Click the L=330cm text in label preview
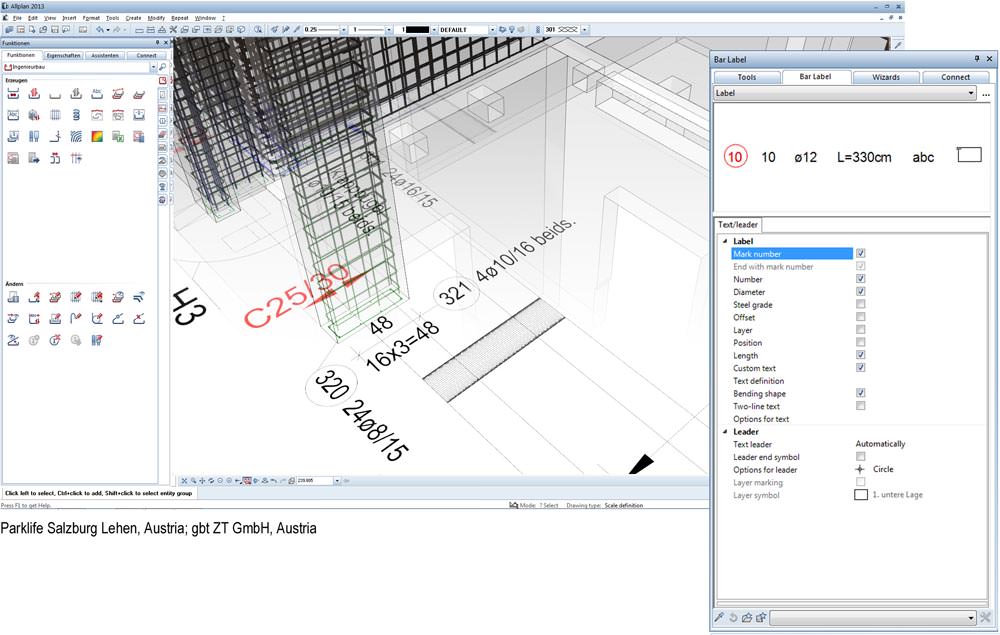The width and height of the screenshot is (1000, 635). pos(864,157)
